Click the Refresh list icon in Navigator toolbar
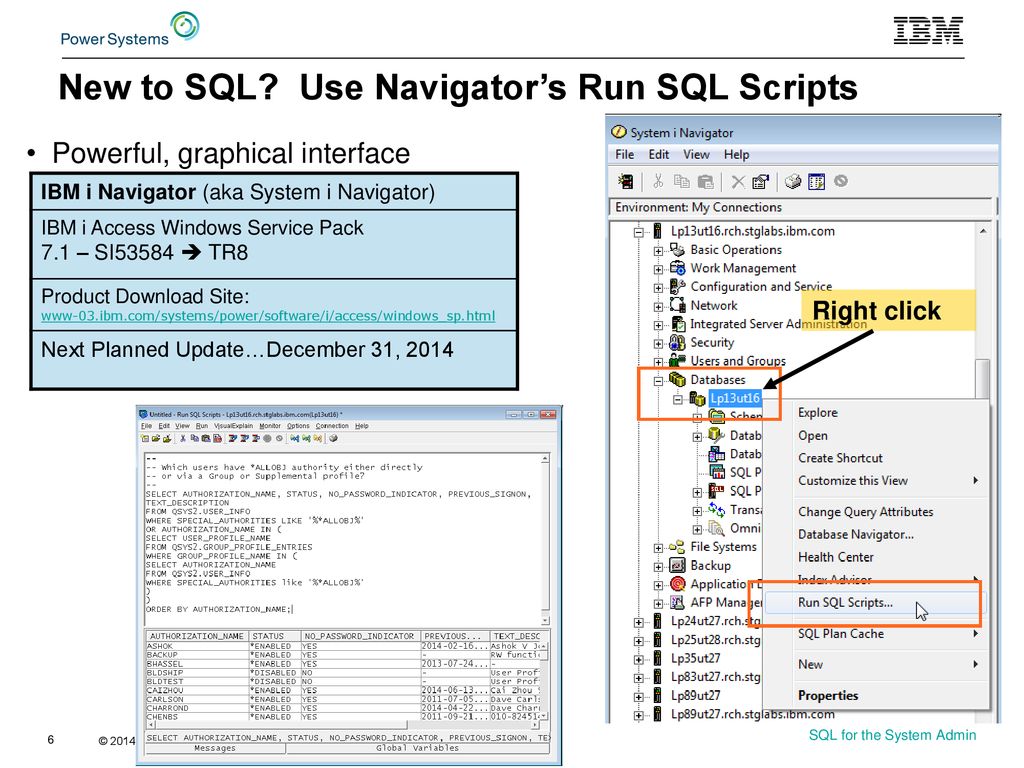The image size is (1024, 768). (x=816, y=182)
